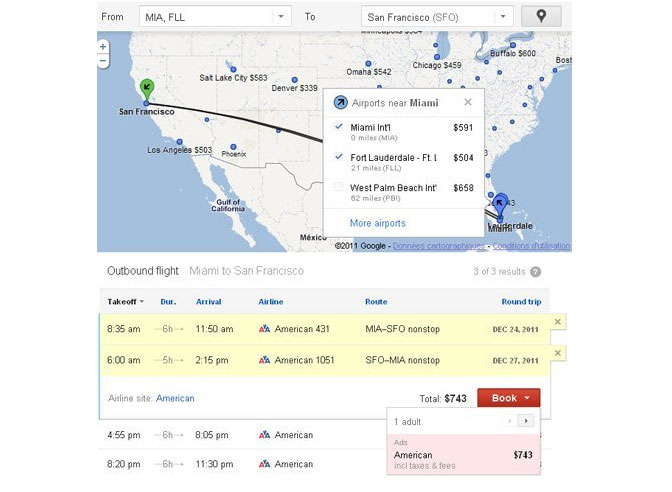This screenshot has width=672, height=492.
Task: Open the More airports link
Action: (377, 223)
